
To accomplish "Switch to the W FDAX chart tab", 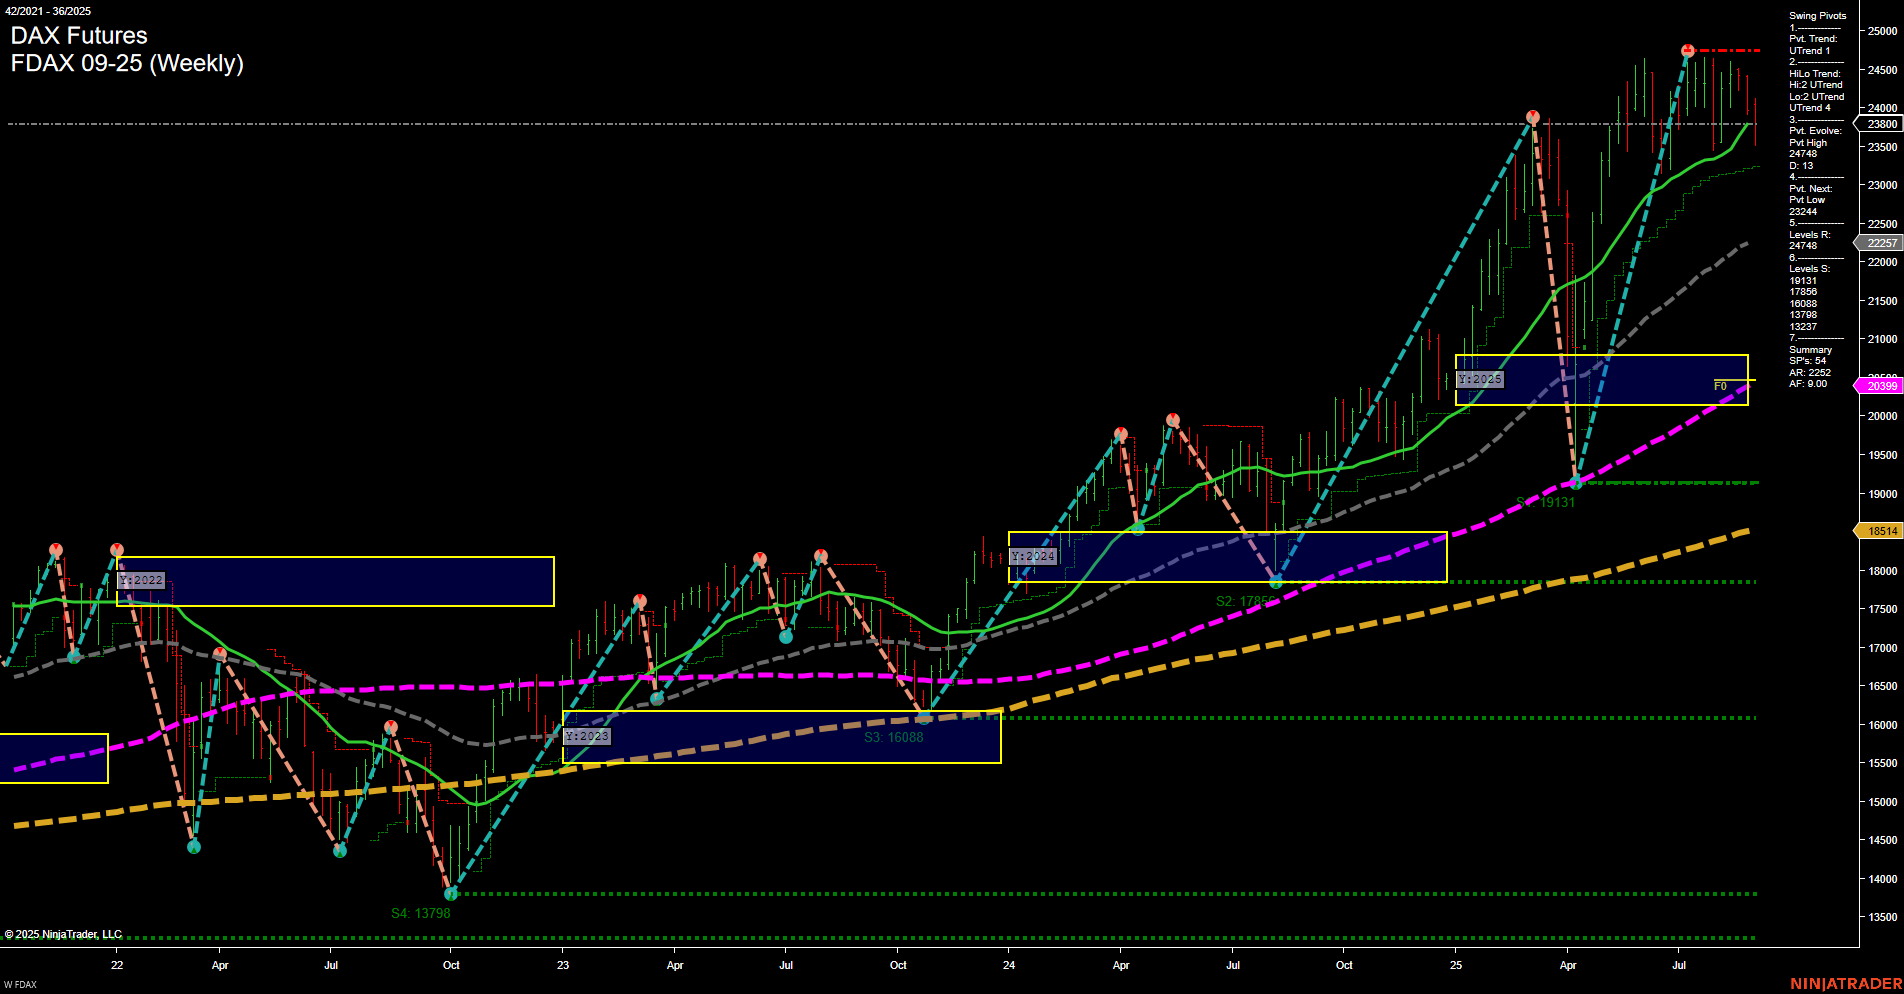I will [x=20, y=983].
